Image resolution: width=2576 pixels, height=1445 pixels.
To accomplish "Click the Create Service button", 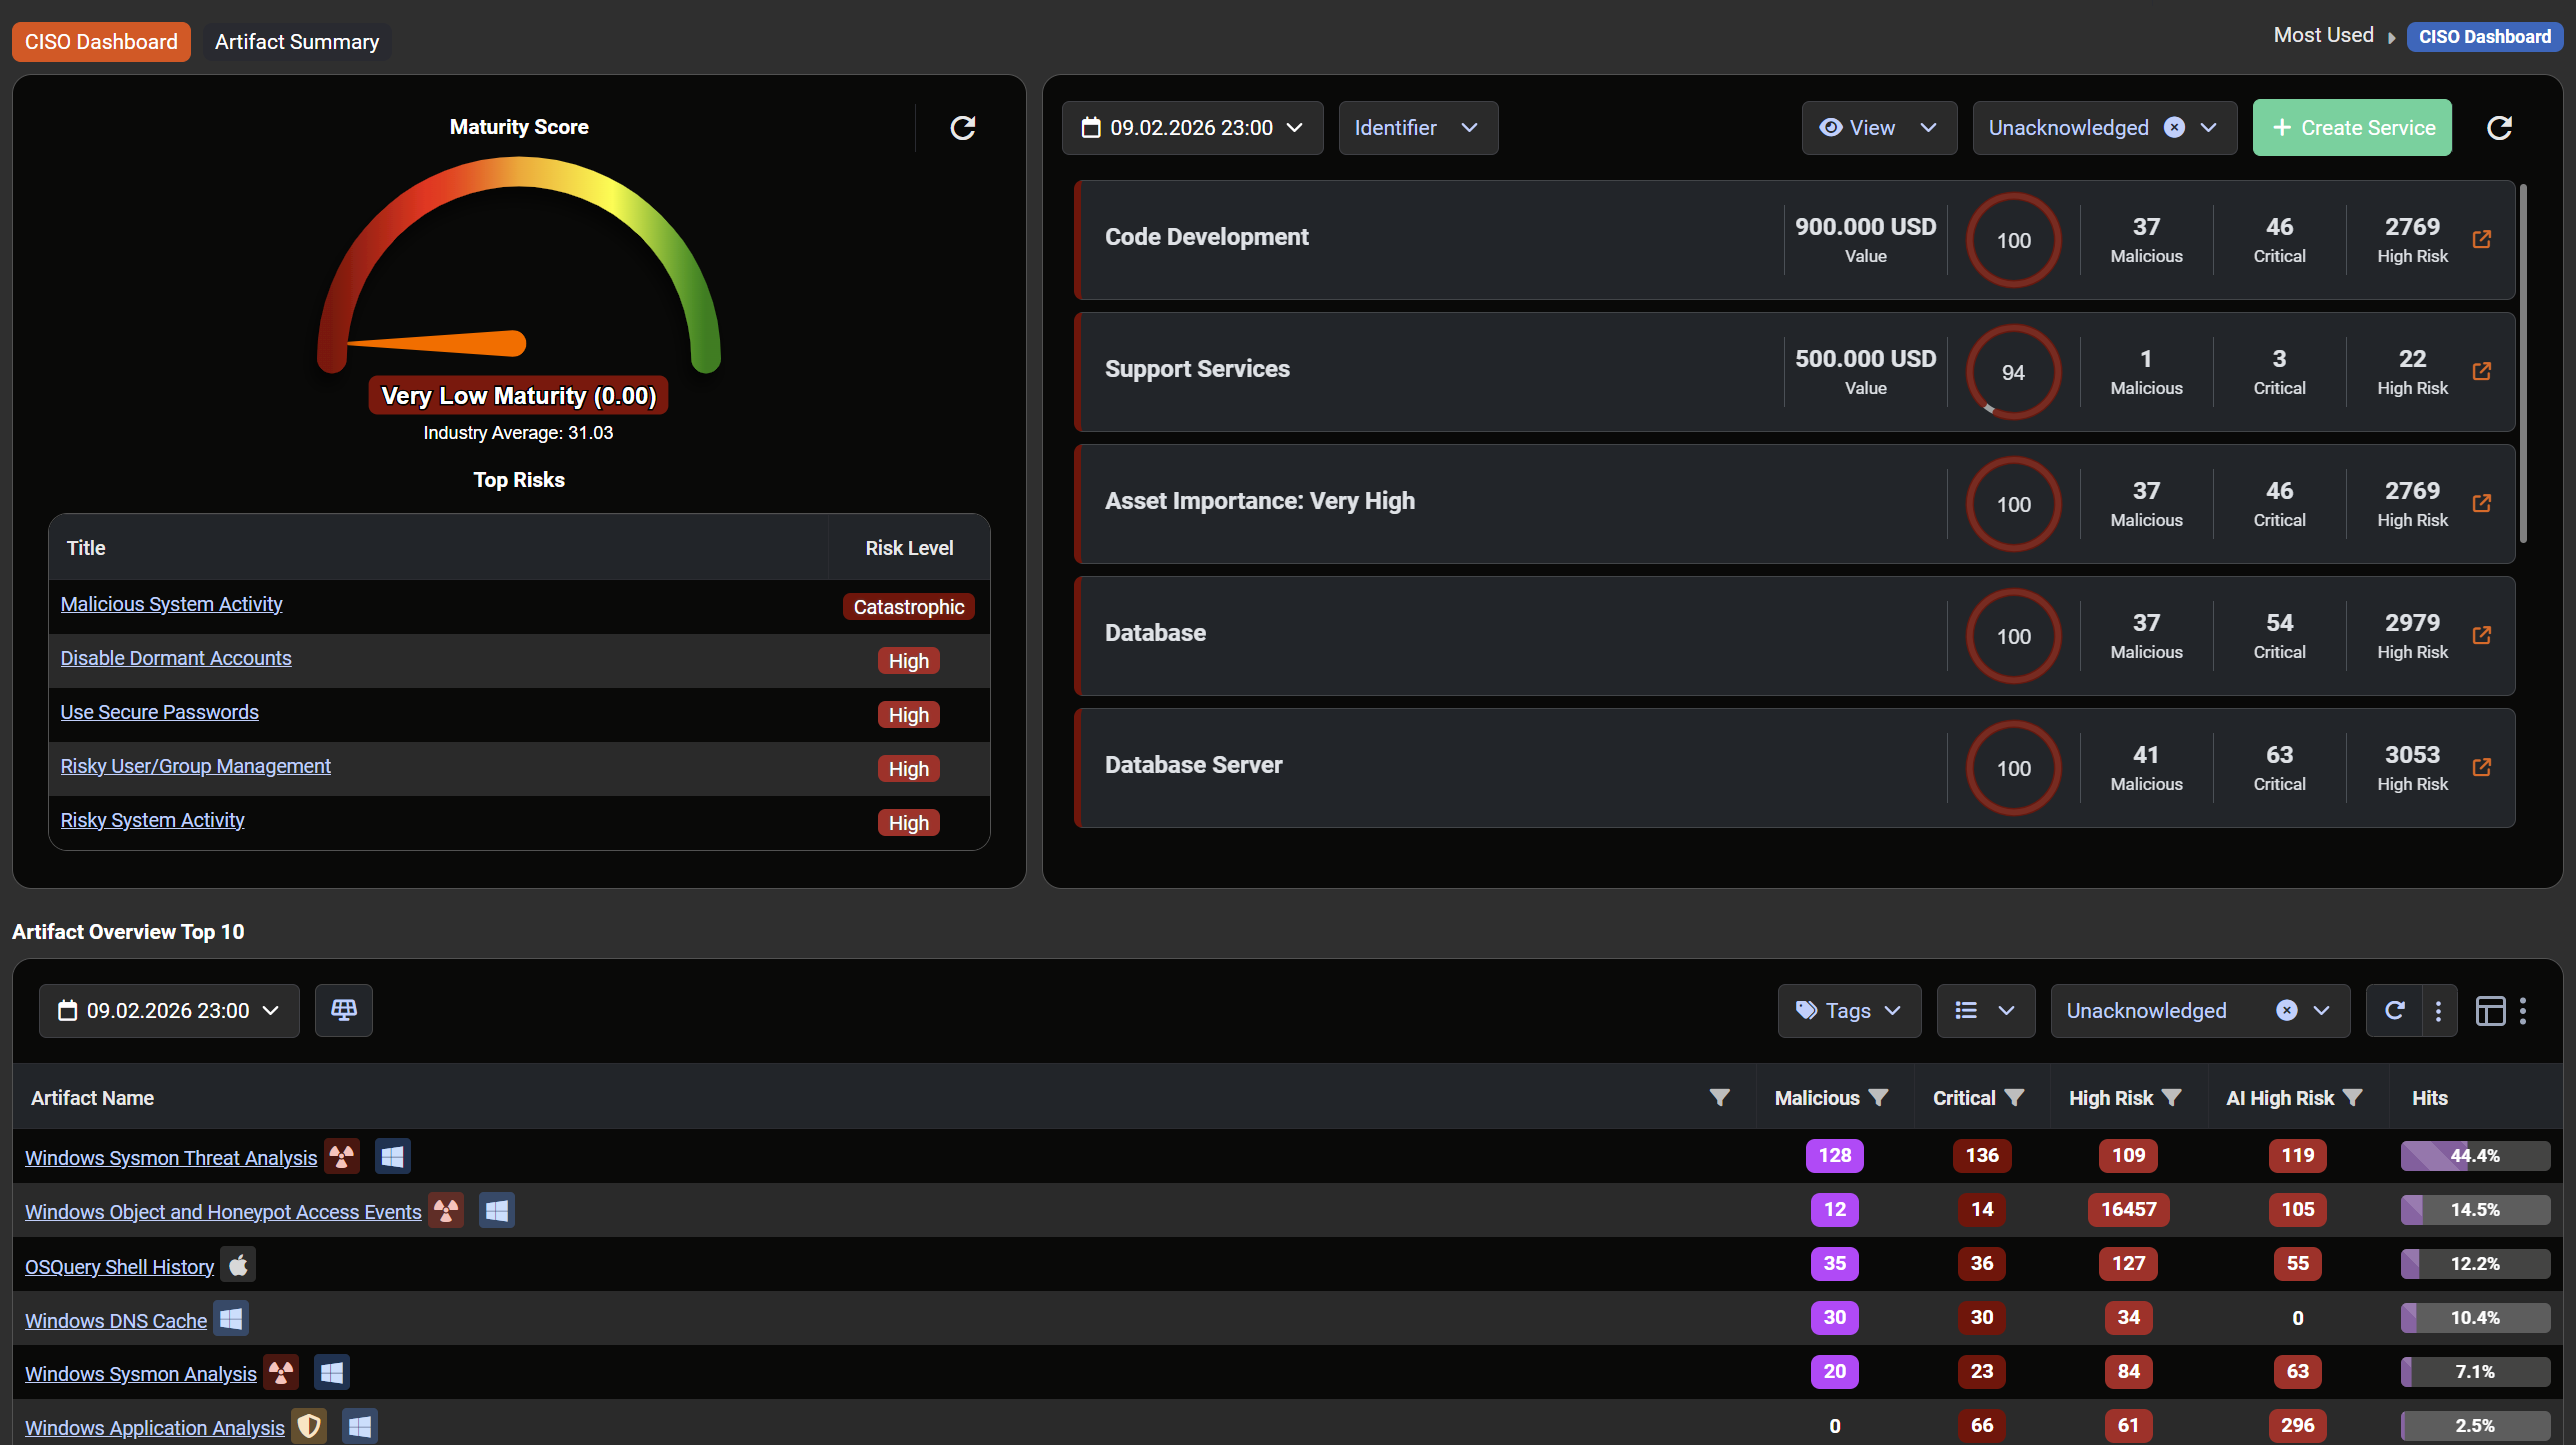I will click(x=2351, y=128).
